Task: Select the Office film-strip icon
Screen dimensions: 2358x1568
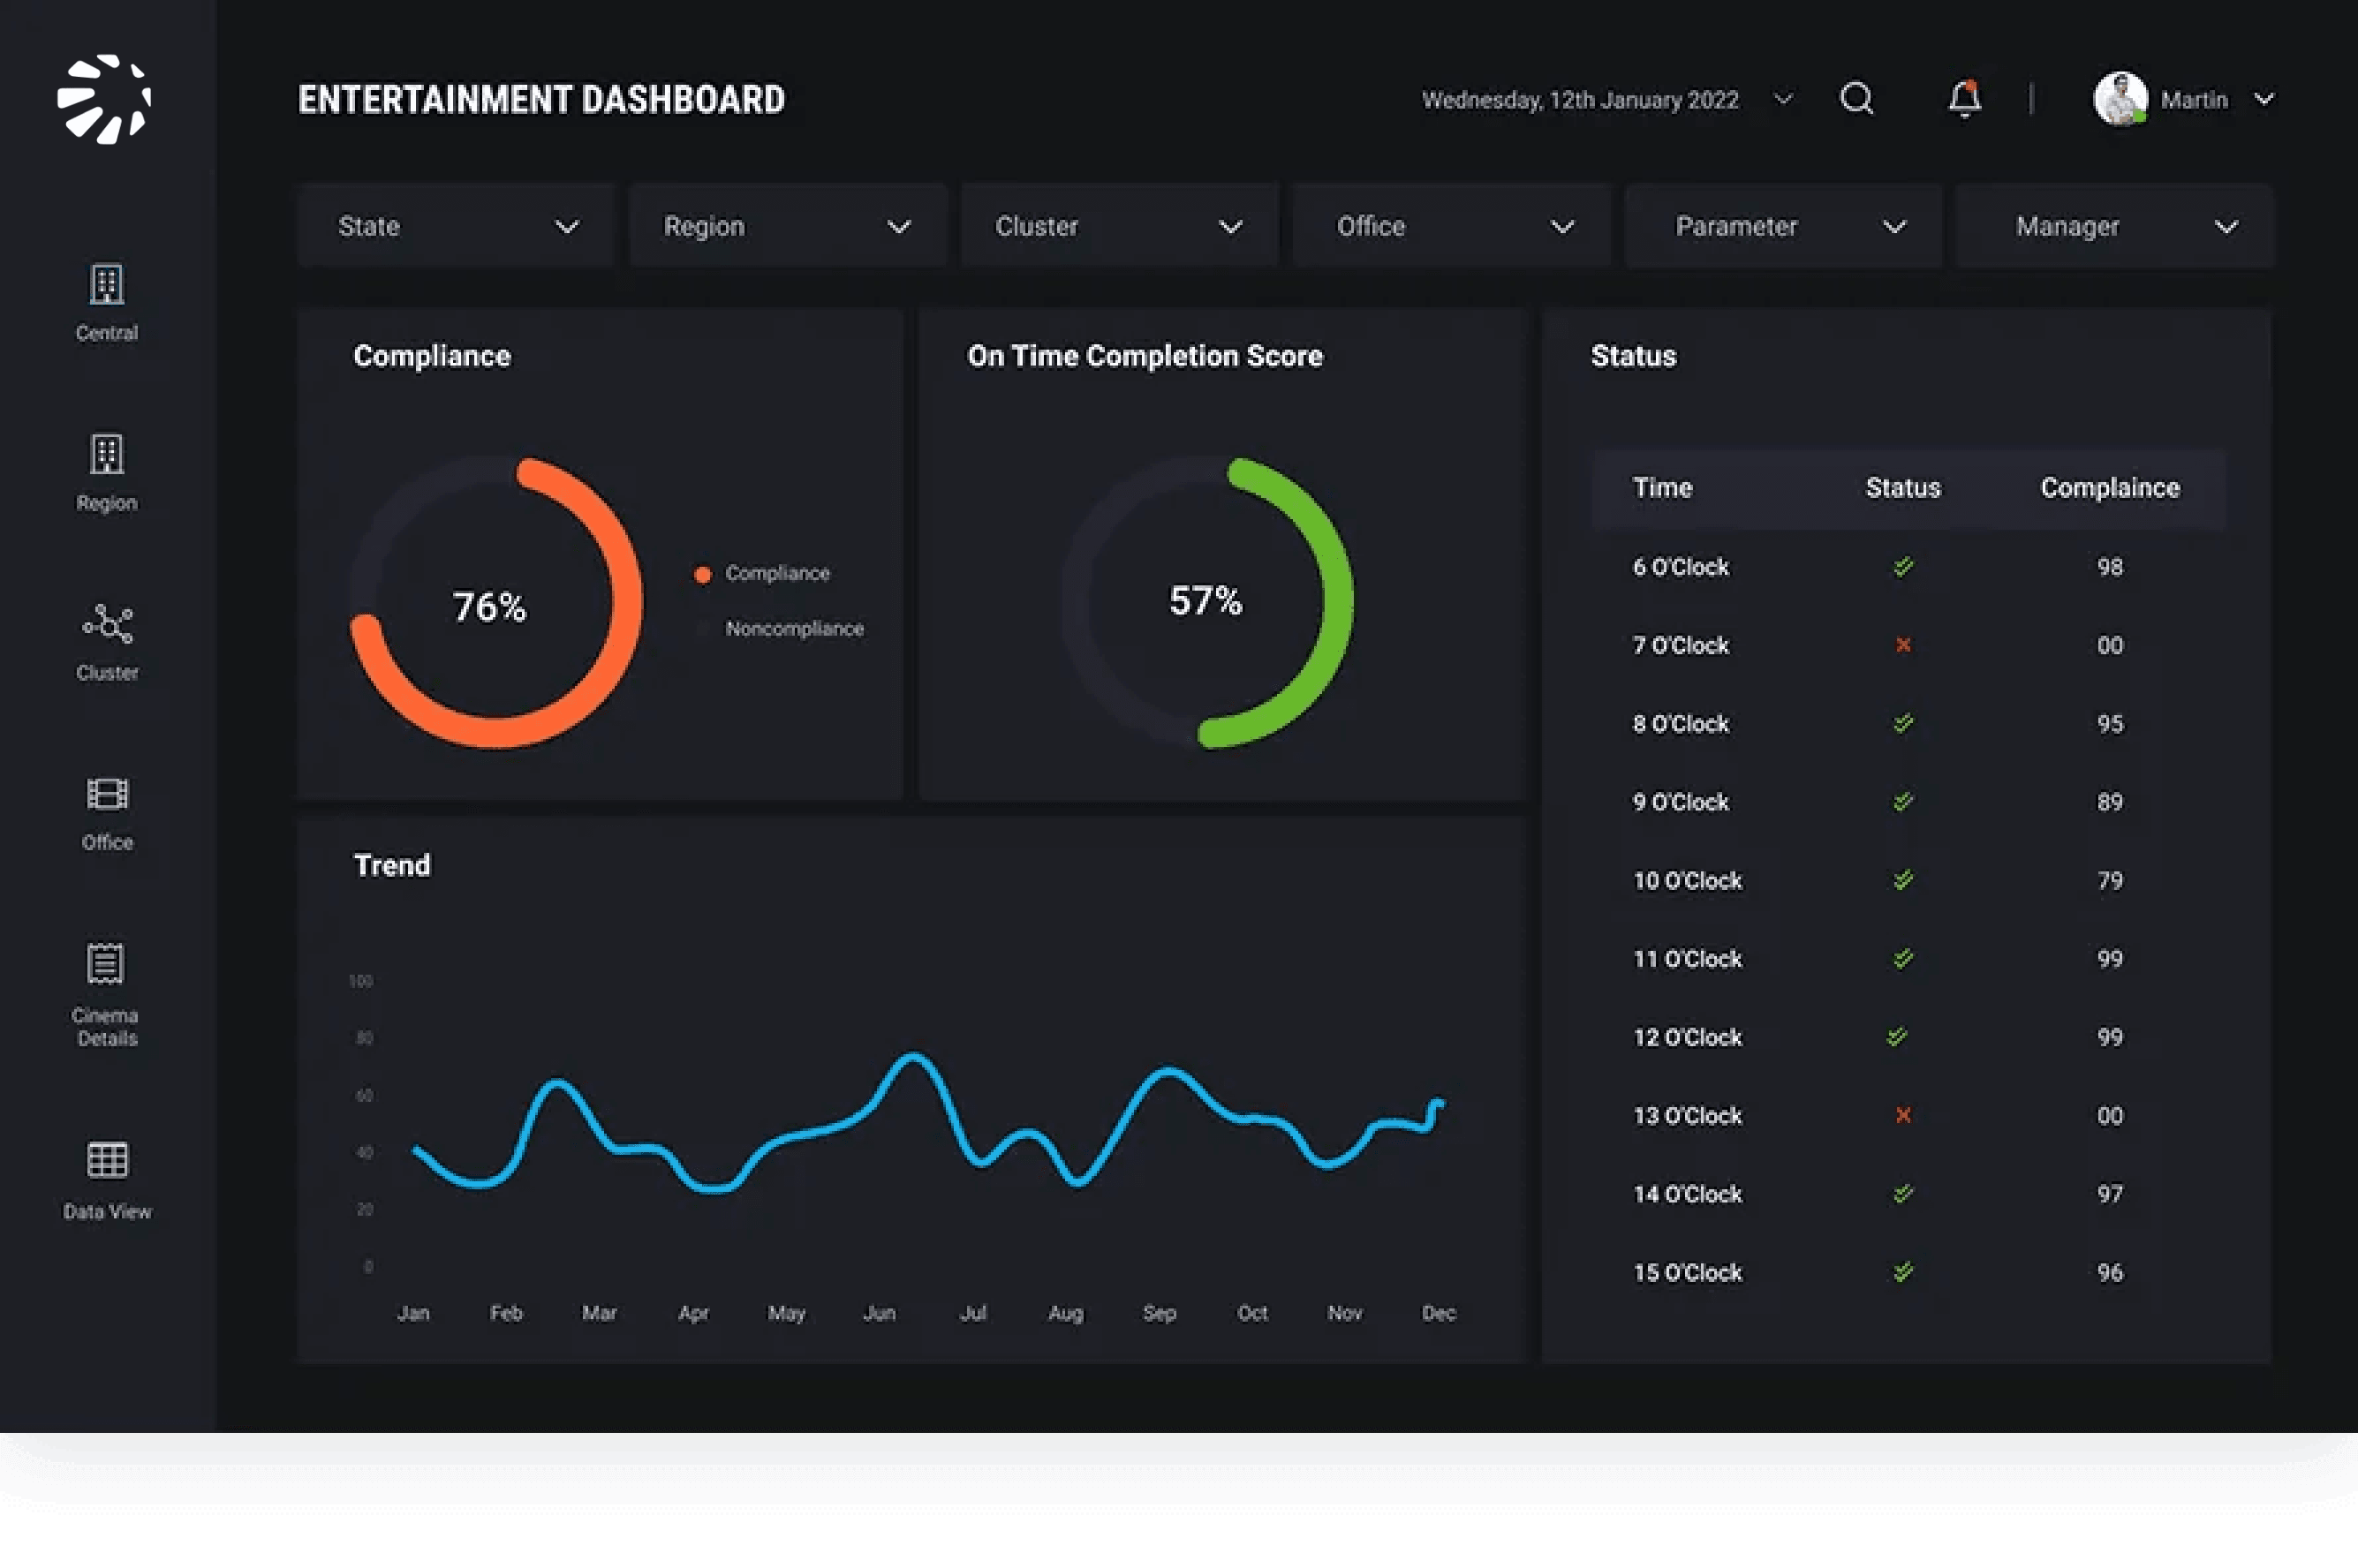Action: coord(106,795)
